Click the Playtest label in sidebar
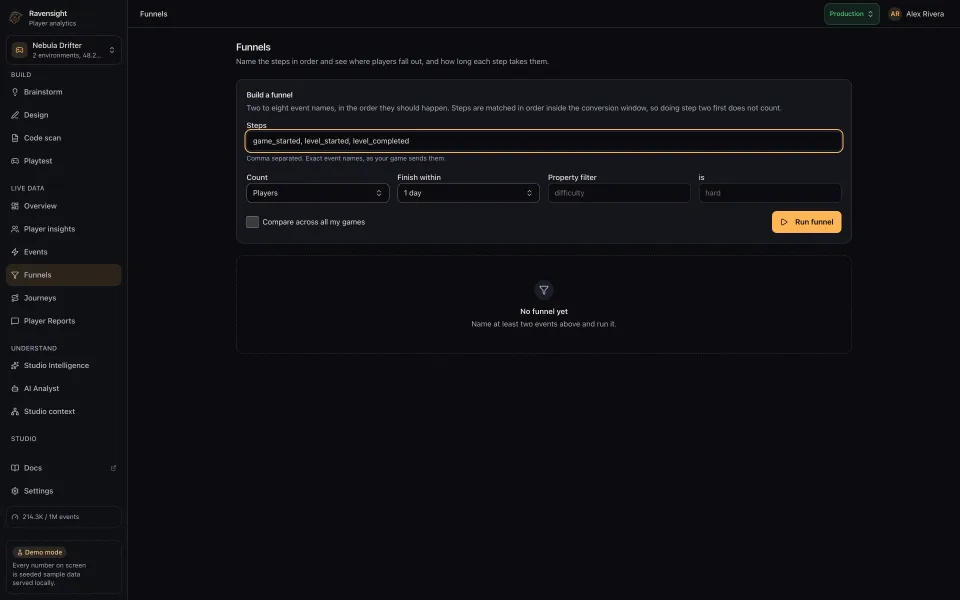The width and height of the screenshot is (960, 600). click(x=38, y=161)
